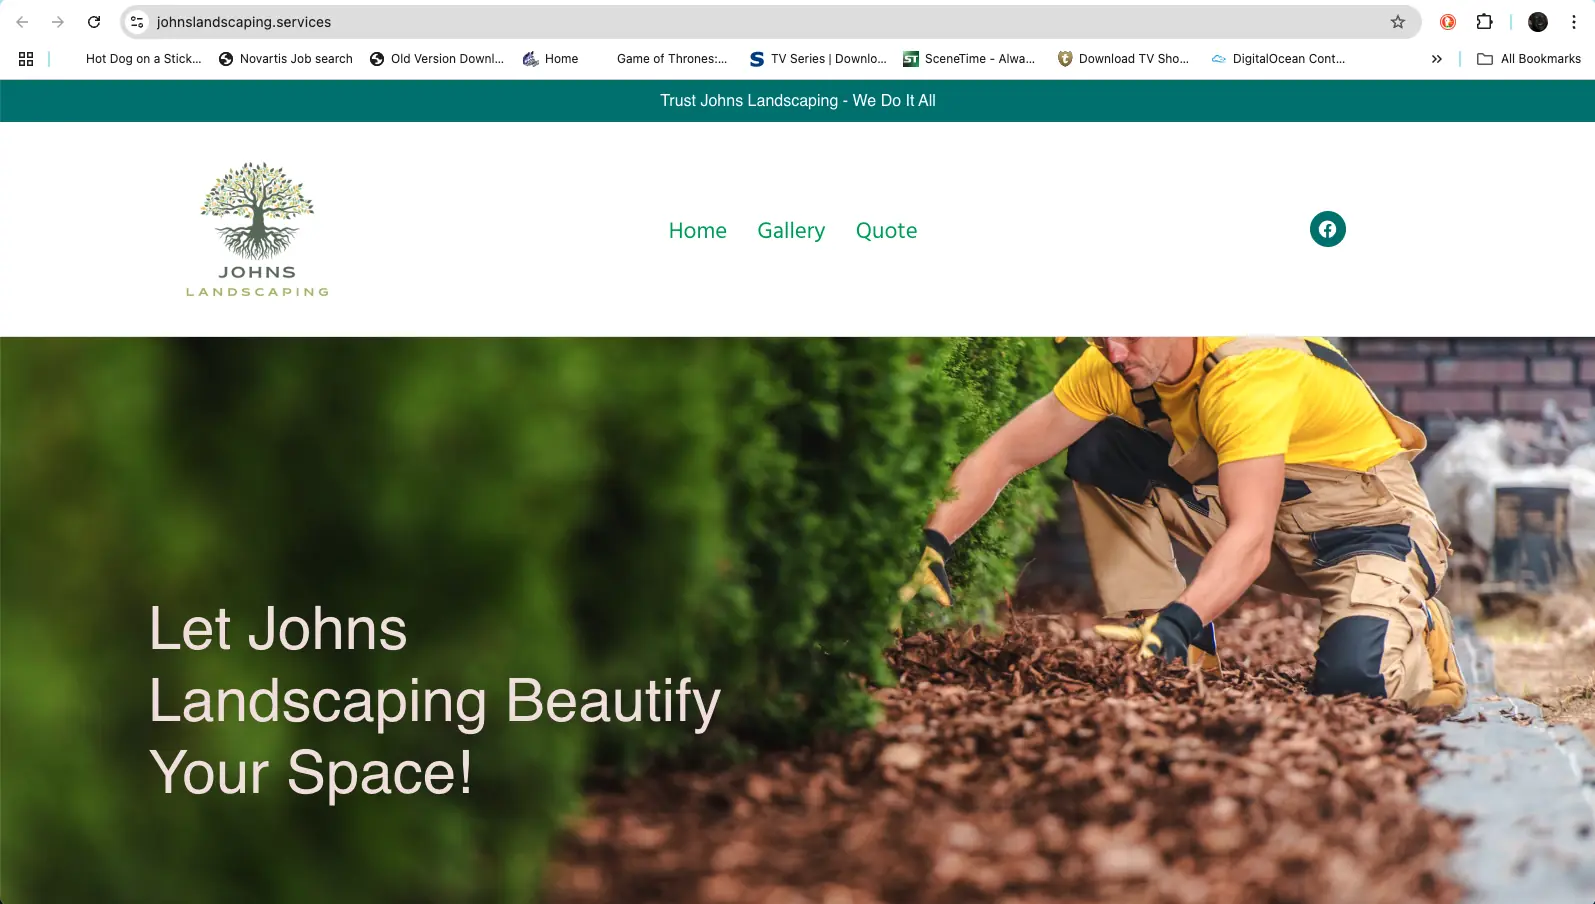This screenshot has height=904, width=1595.
Task: Expand hidden bookmarks with the double chevron
Action: tap(1436, 59)
